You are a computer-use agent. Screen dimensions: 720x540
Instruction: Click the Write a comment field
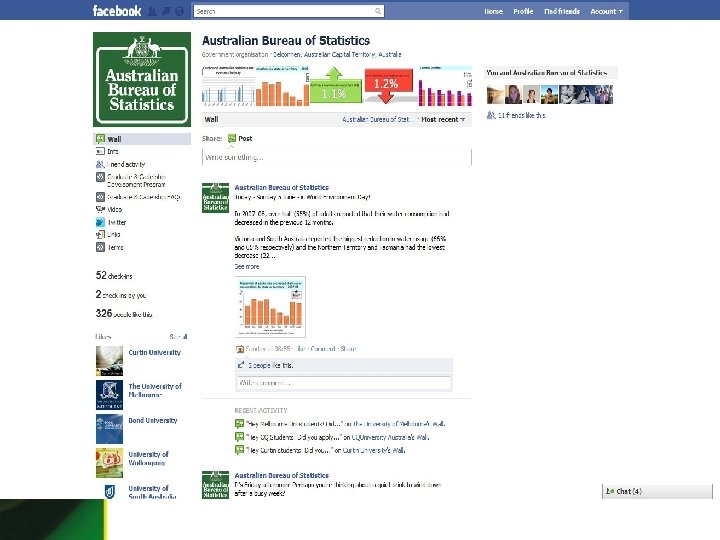tap(343, 382)
